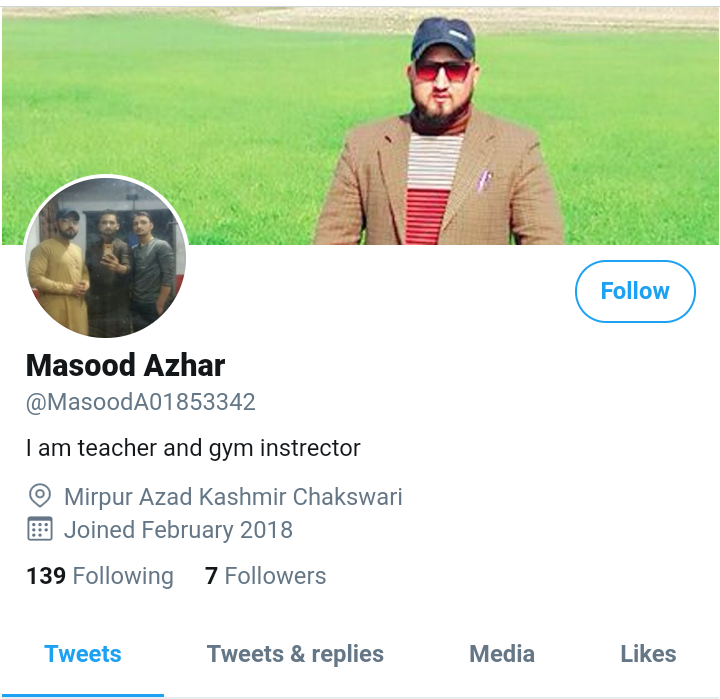
Task: Switch to the Tweets tab
Action: pyautogui.click(x=83, y=654)
